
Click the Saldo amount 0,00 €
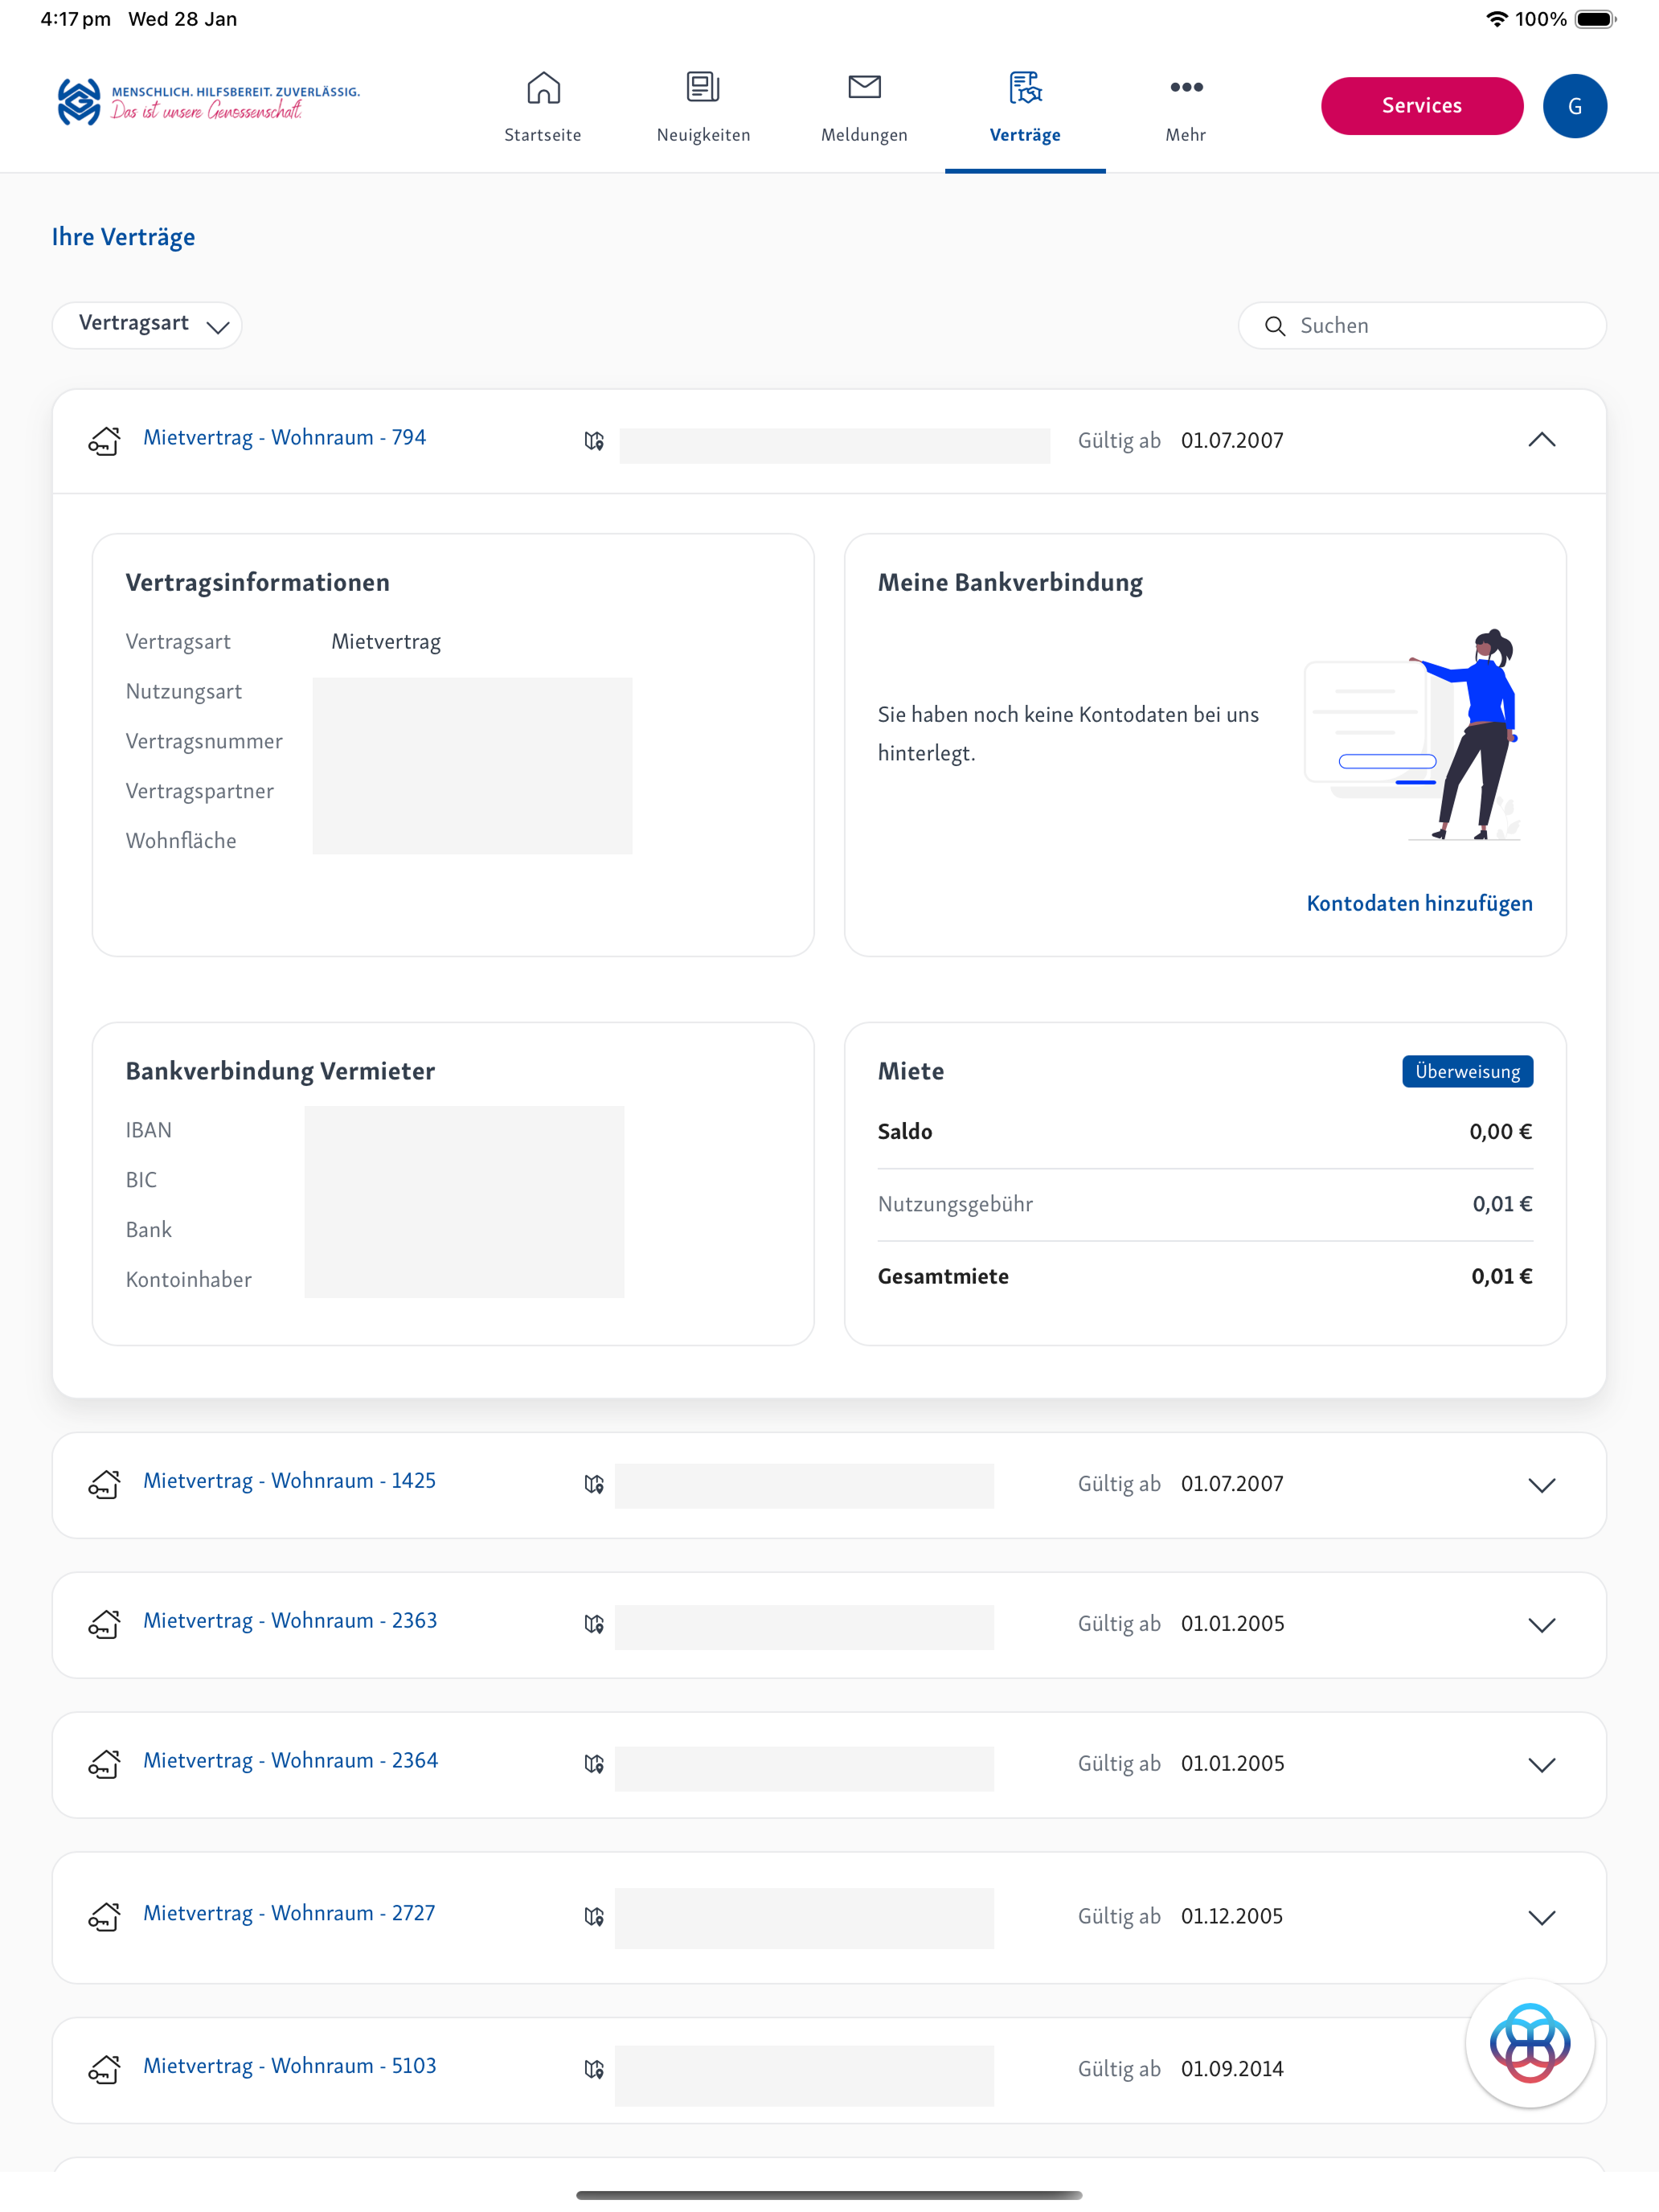click(x=1500, y=1132)
